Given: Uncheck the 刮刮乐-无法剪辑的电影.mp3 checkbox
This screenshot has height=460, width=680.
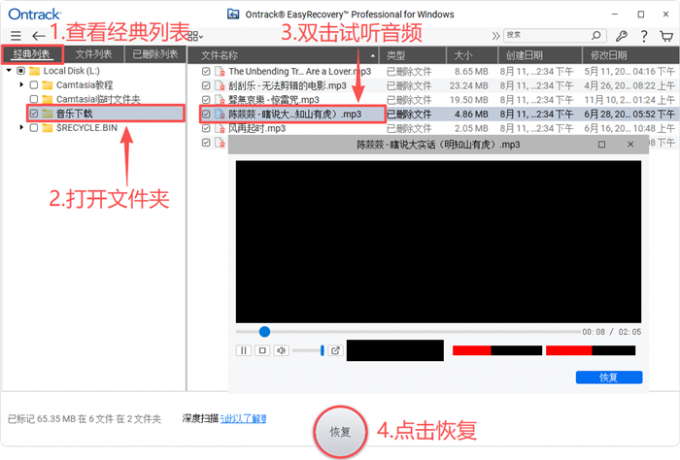Looking at the screenshot, I should click(206, 86).
